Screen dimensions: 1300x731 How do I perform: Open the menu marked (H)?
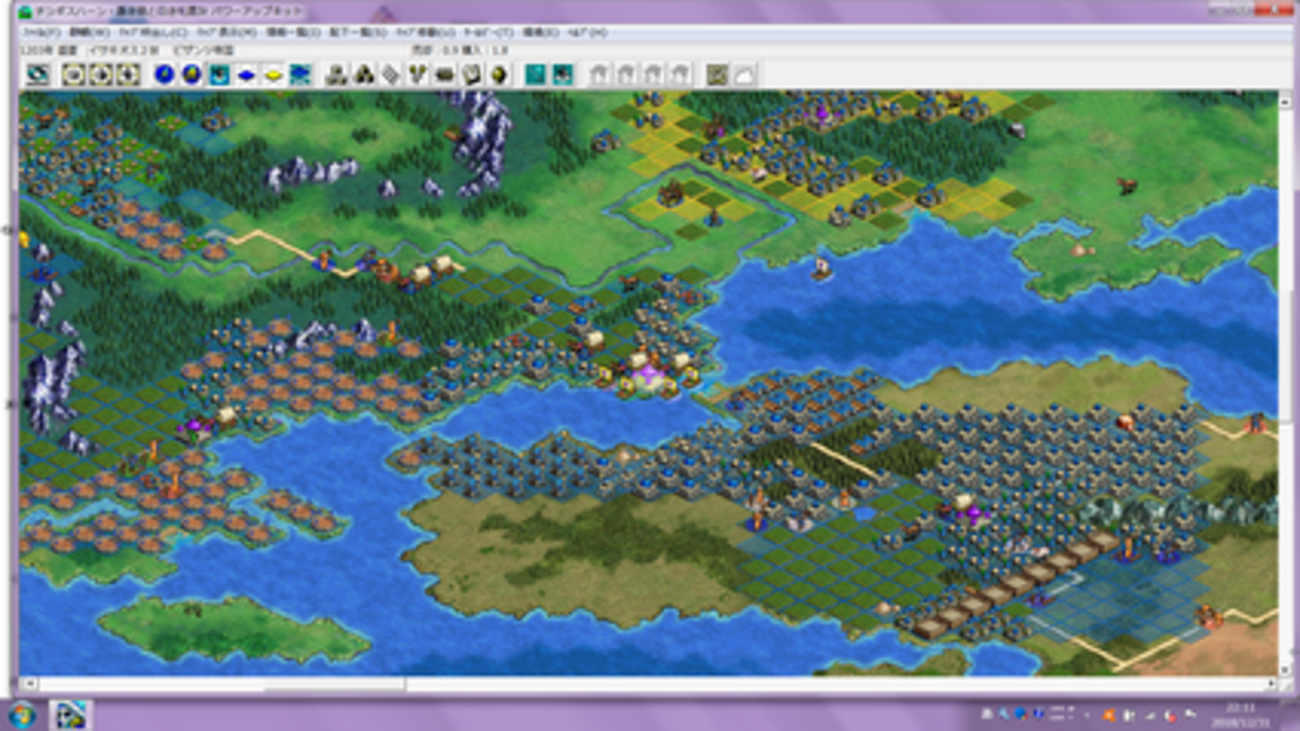pyautogui.click(x=587, y=33)
